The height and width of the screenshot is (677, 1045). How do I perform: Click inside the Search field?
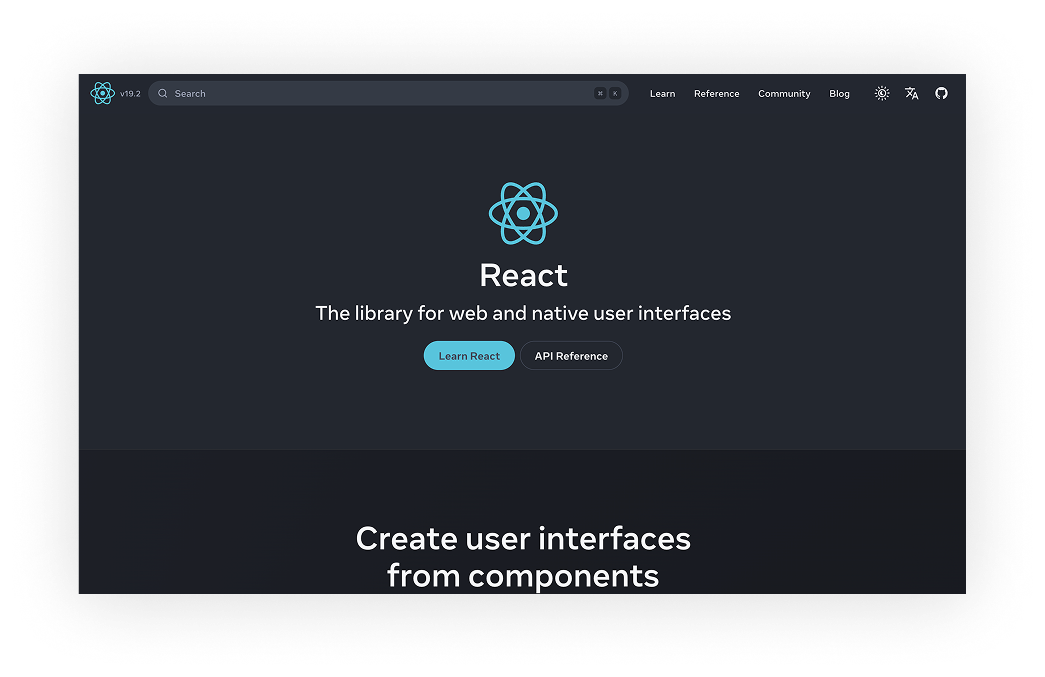tap(350, 93)
